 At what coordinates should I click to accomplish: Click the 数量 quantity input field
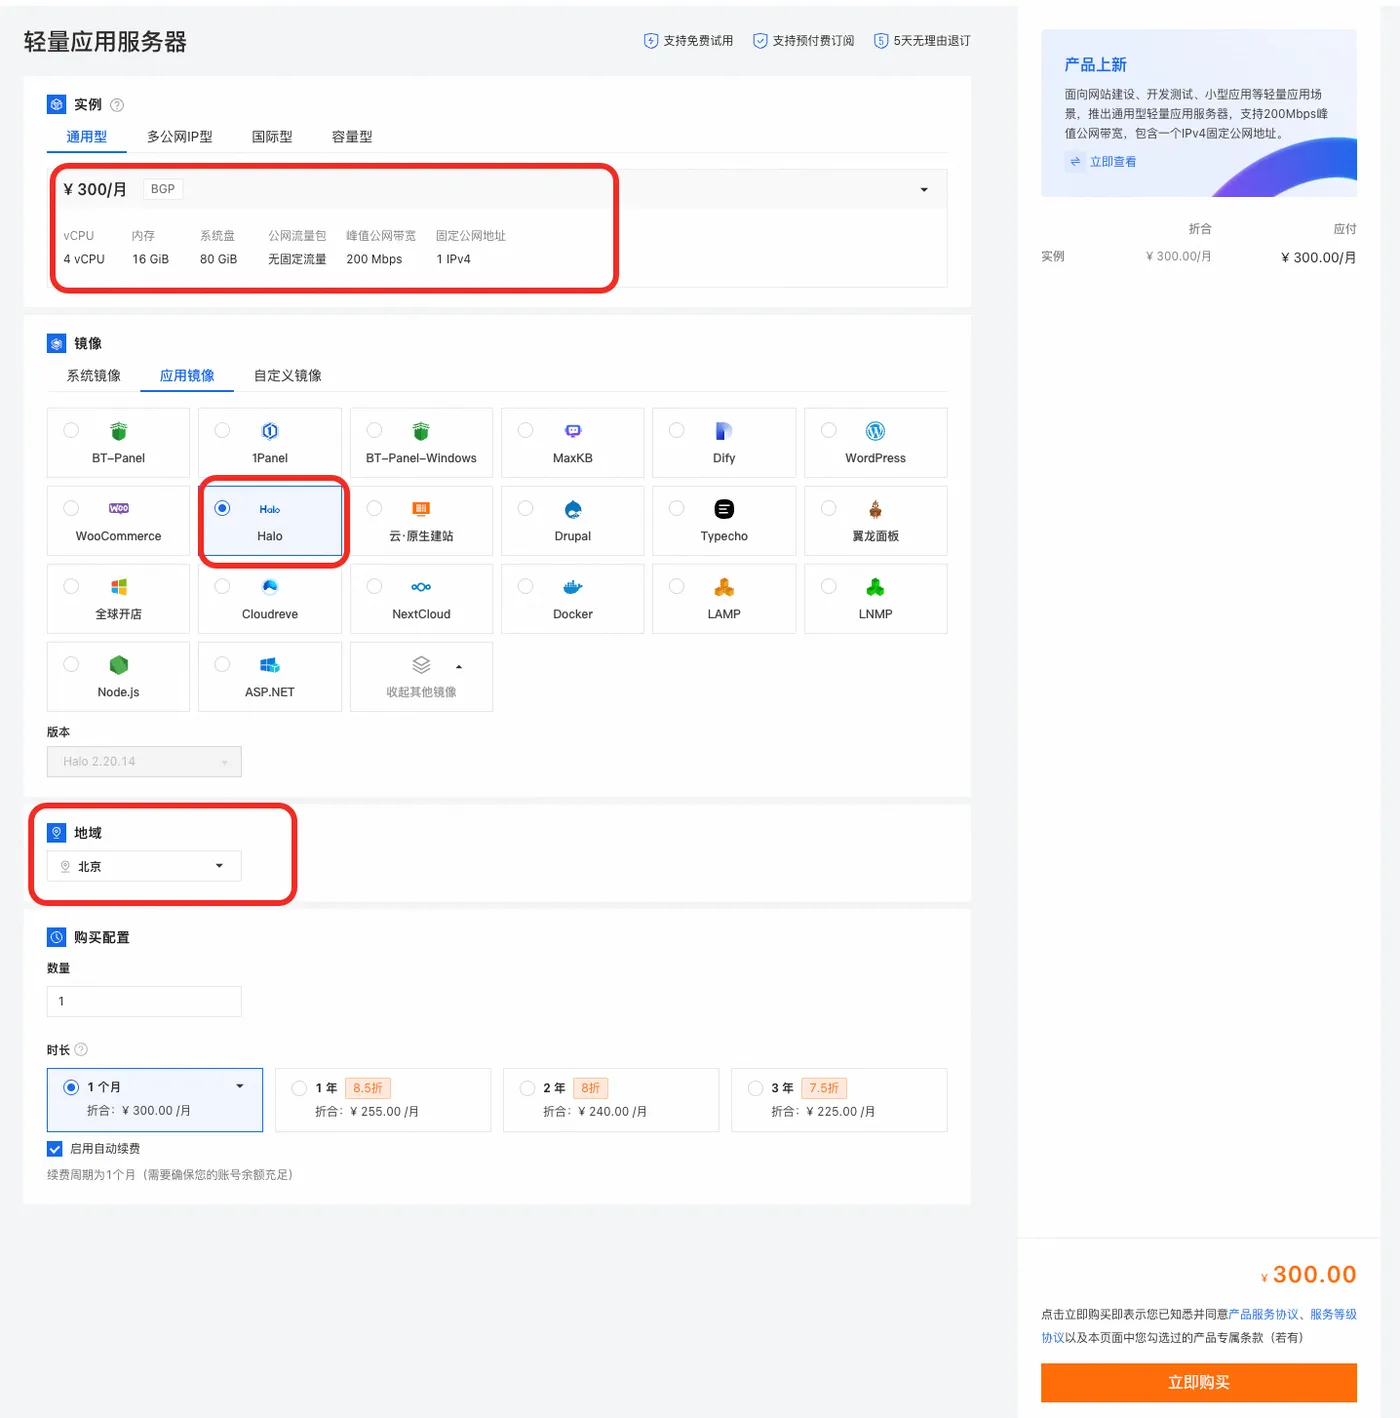[x=144, y=1002]
